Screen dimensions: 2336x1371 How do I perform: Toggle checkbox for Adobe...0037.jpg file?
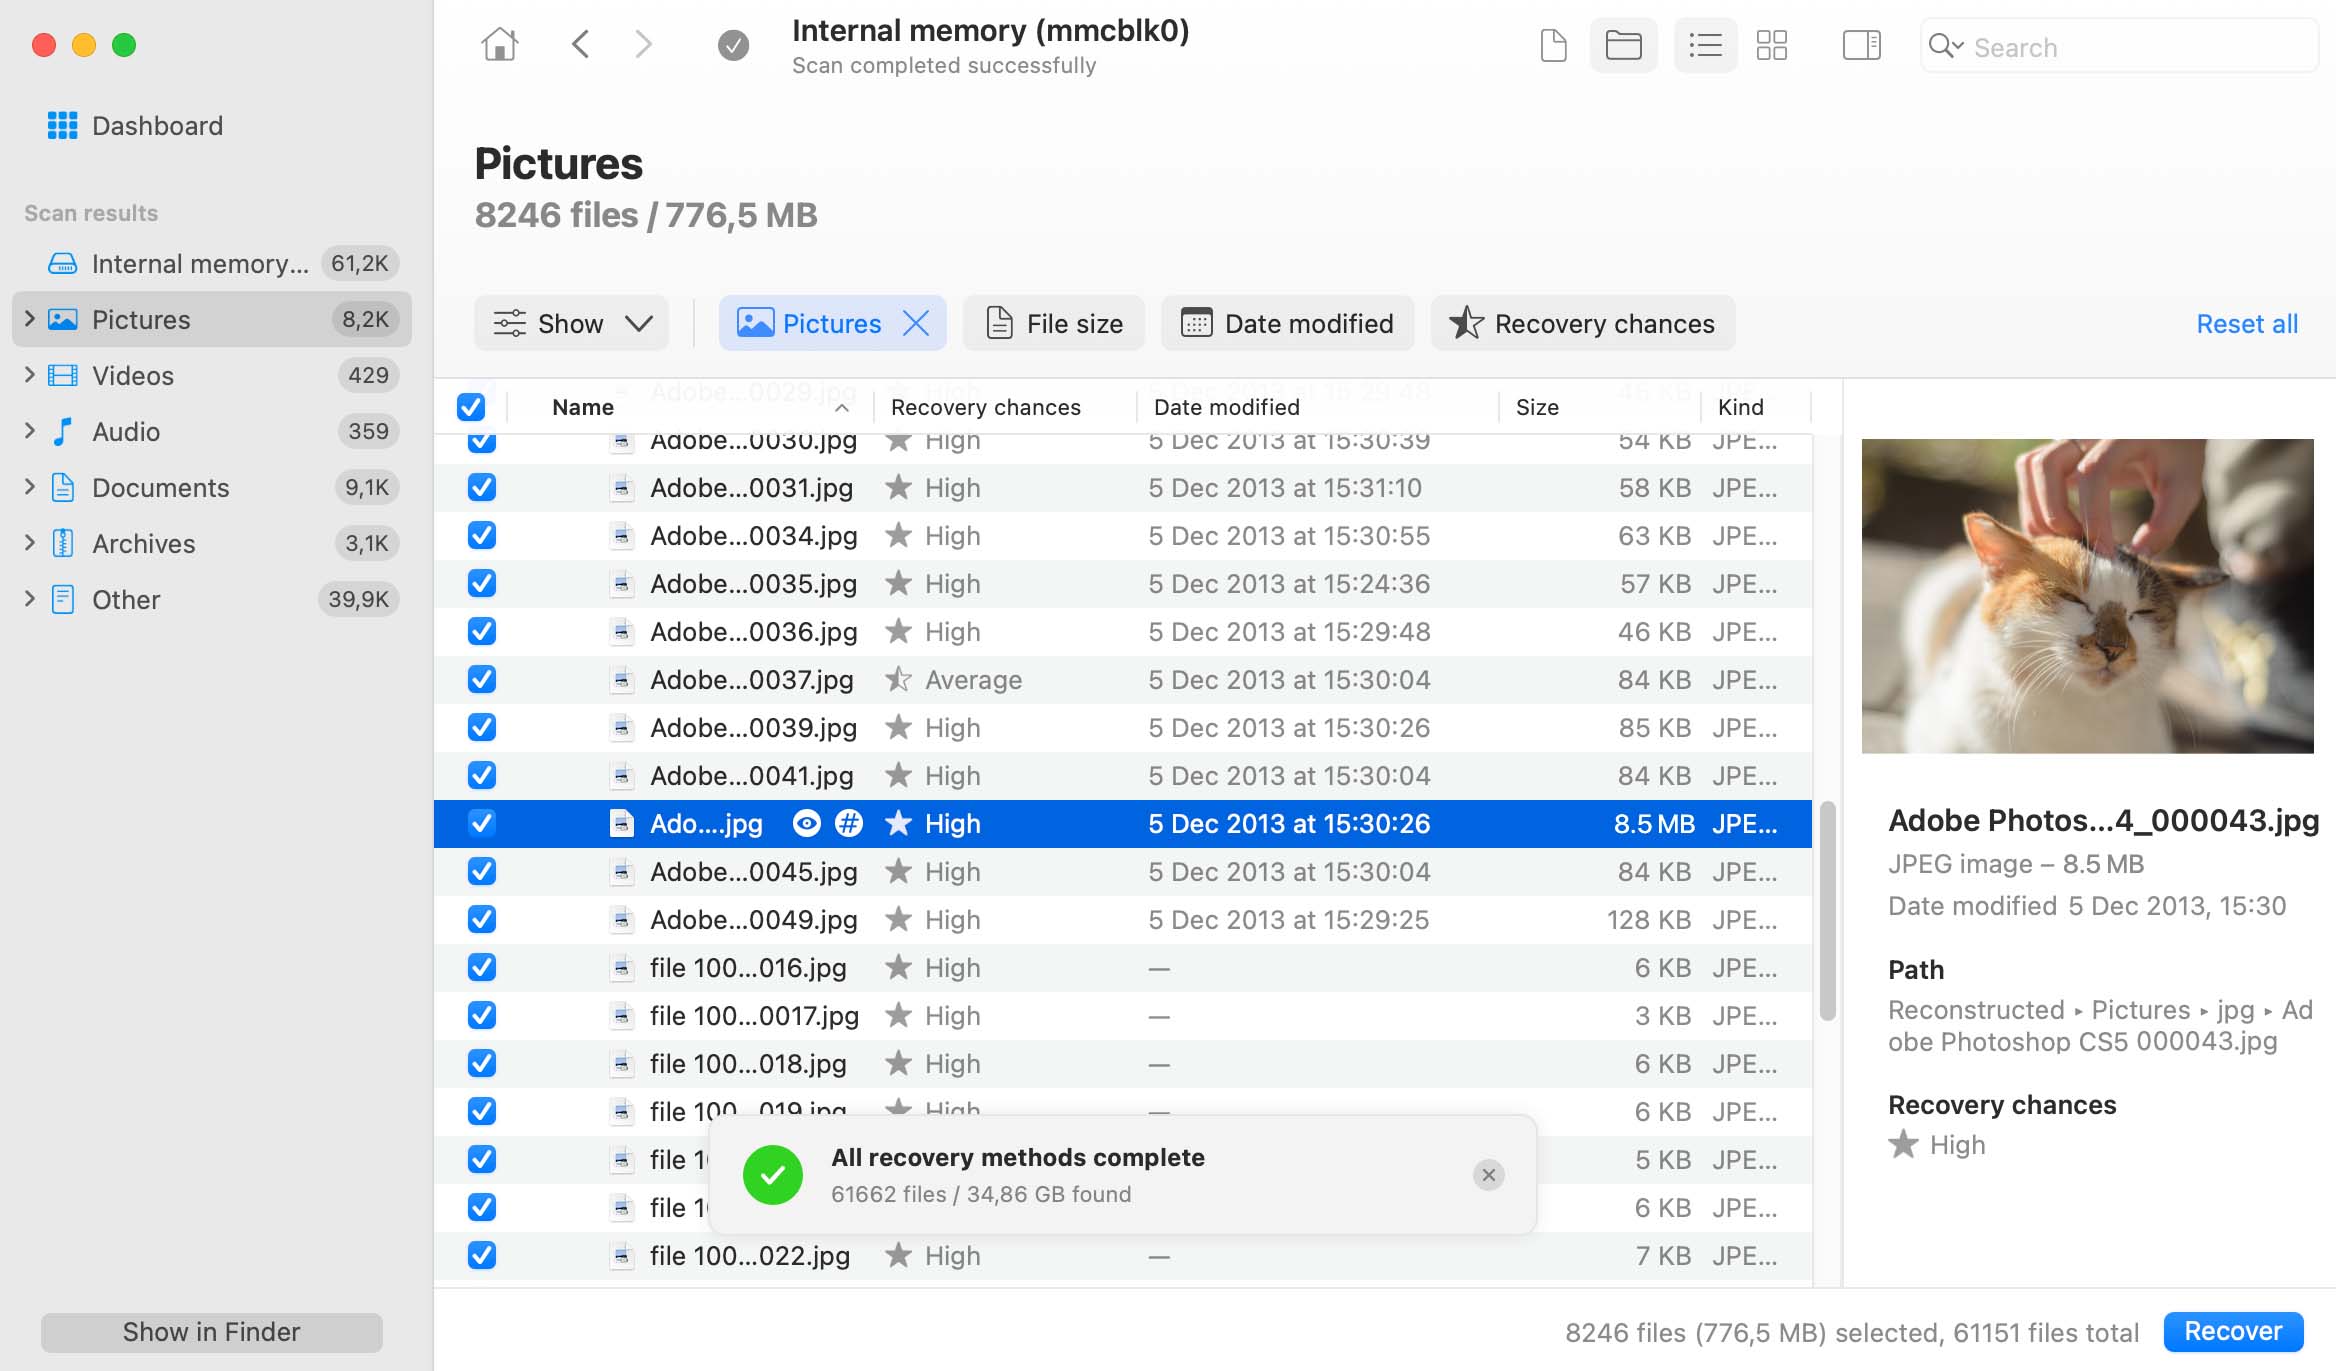pyautogui.click(x=481, y=679)
